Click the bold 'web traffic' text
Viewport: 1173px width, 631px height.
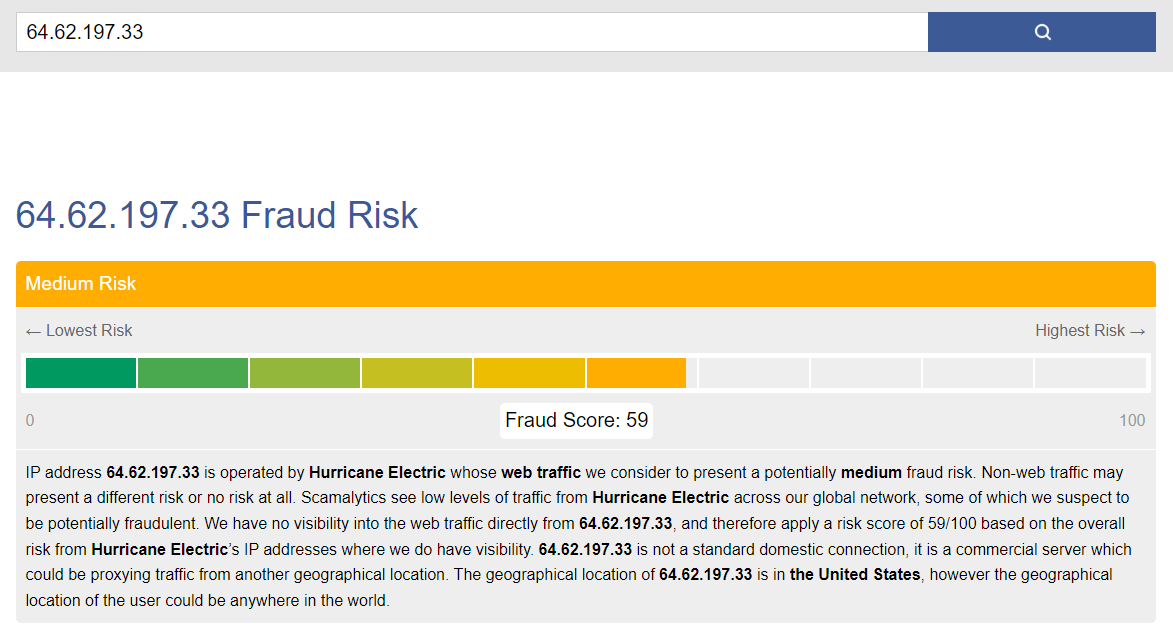point(541,472)
